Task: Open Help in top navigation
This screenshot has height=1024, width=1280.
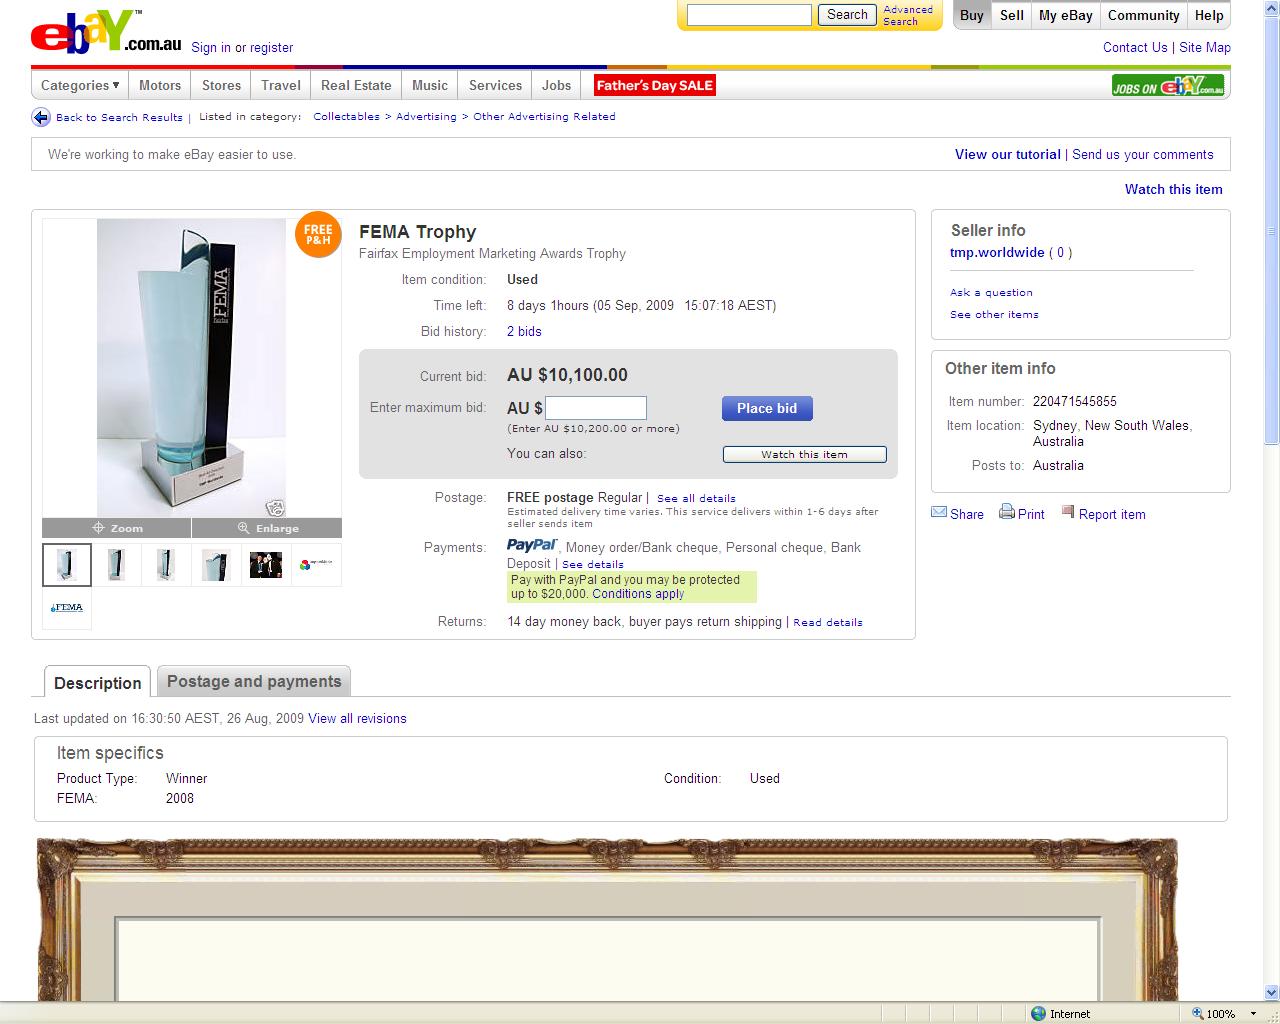Action: pyautogui.click(x=1209, y=15)
